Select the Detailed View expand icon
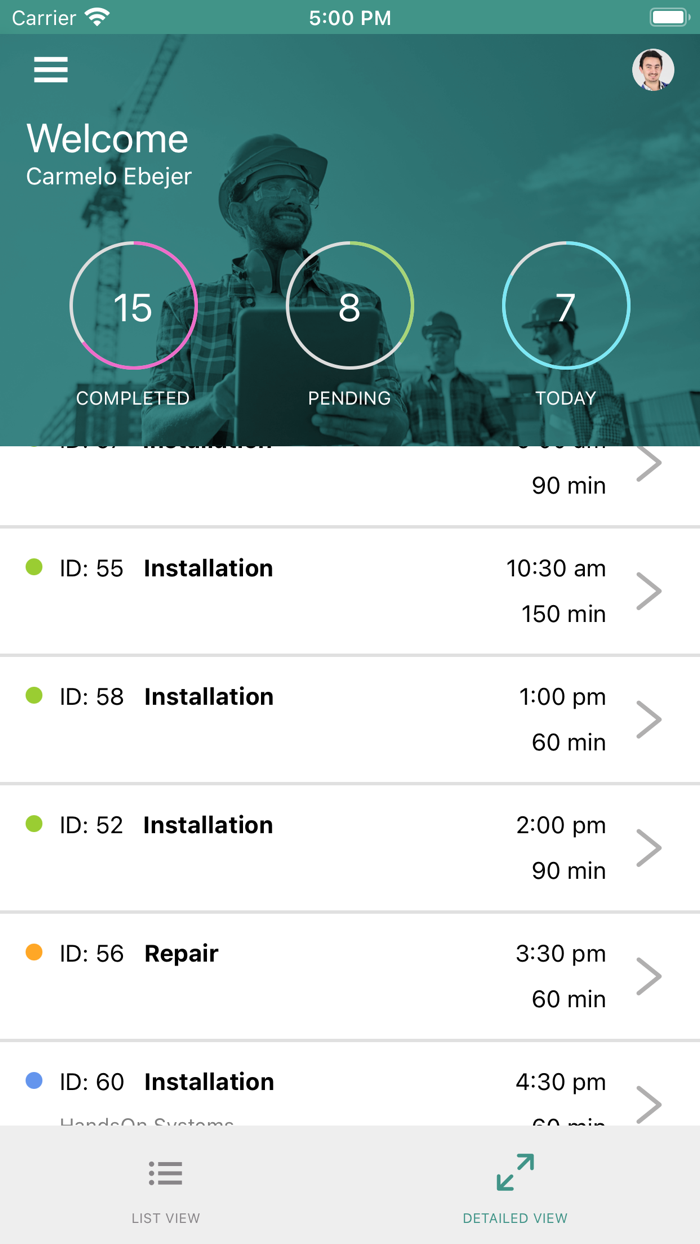This screenshot has height=1244, width=700. tap(515, 1170)
